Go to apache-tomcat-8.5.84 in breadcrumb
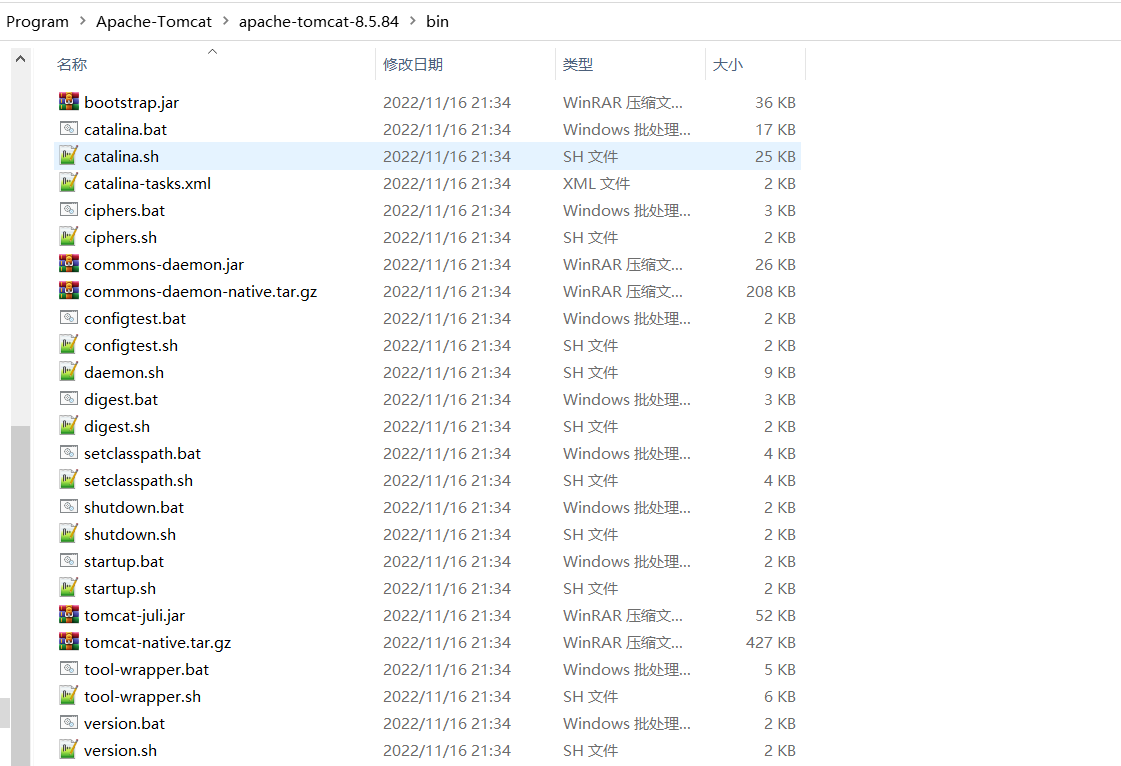 pos(319,21)
